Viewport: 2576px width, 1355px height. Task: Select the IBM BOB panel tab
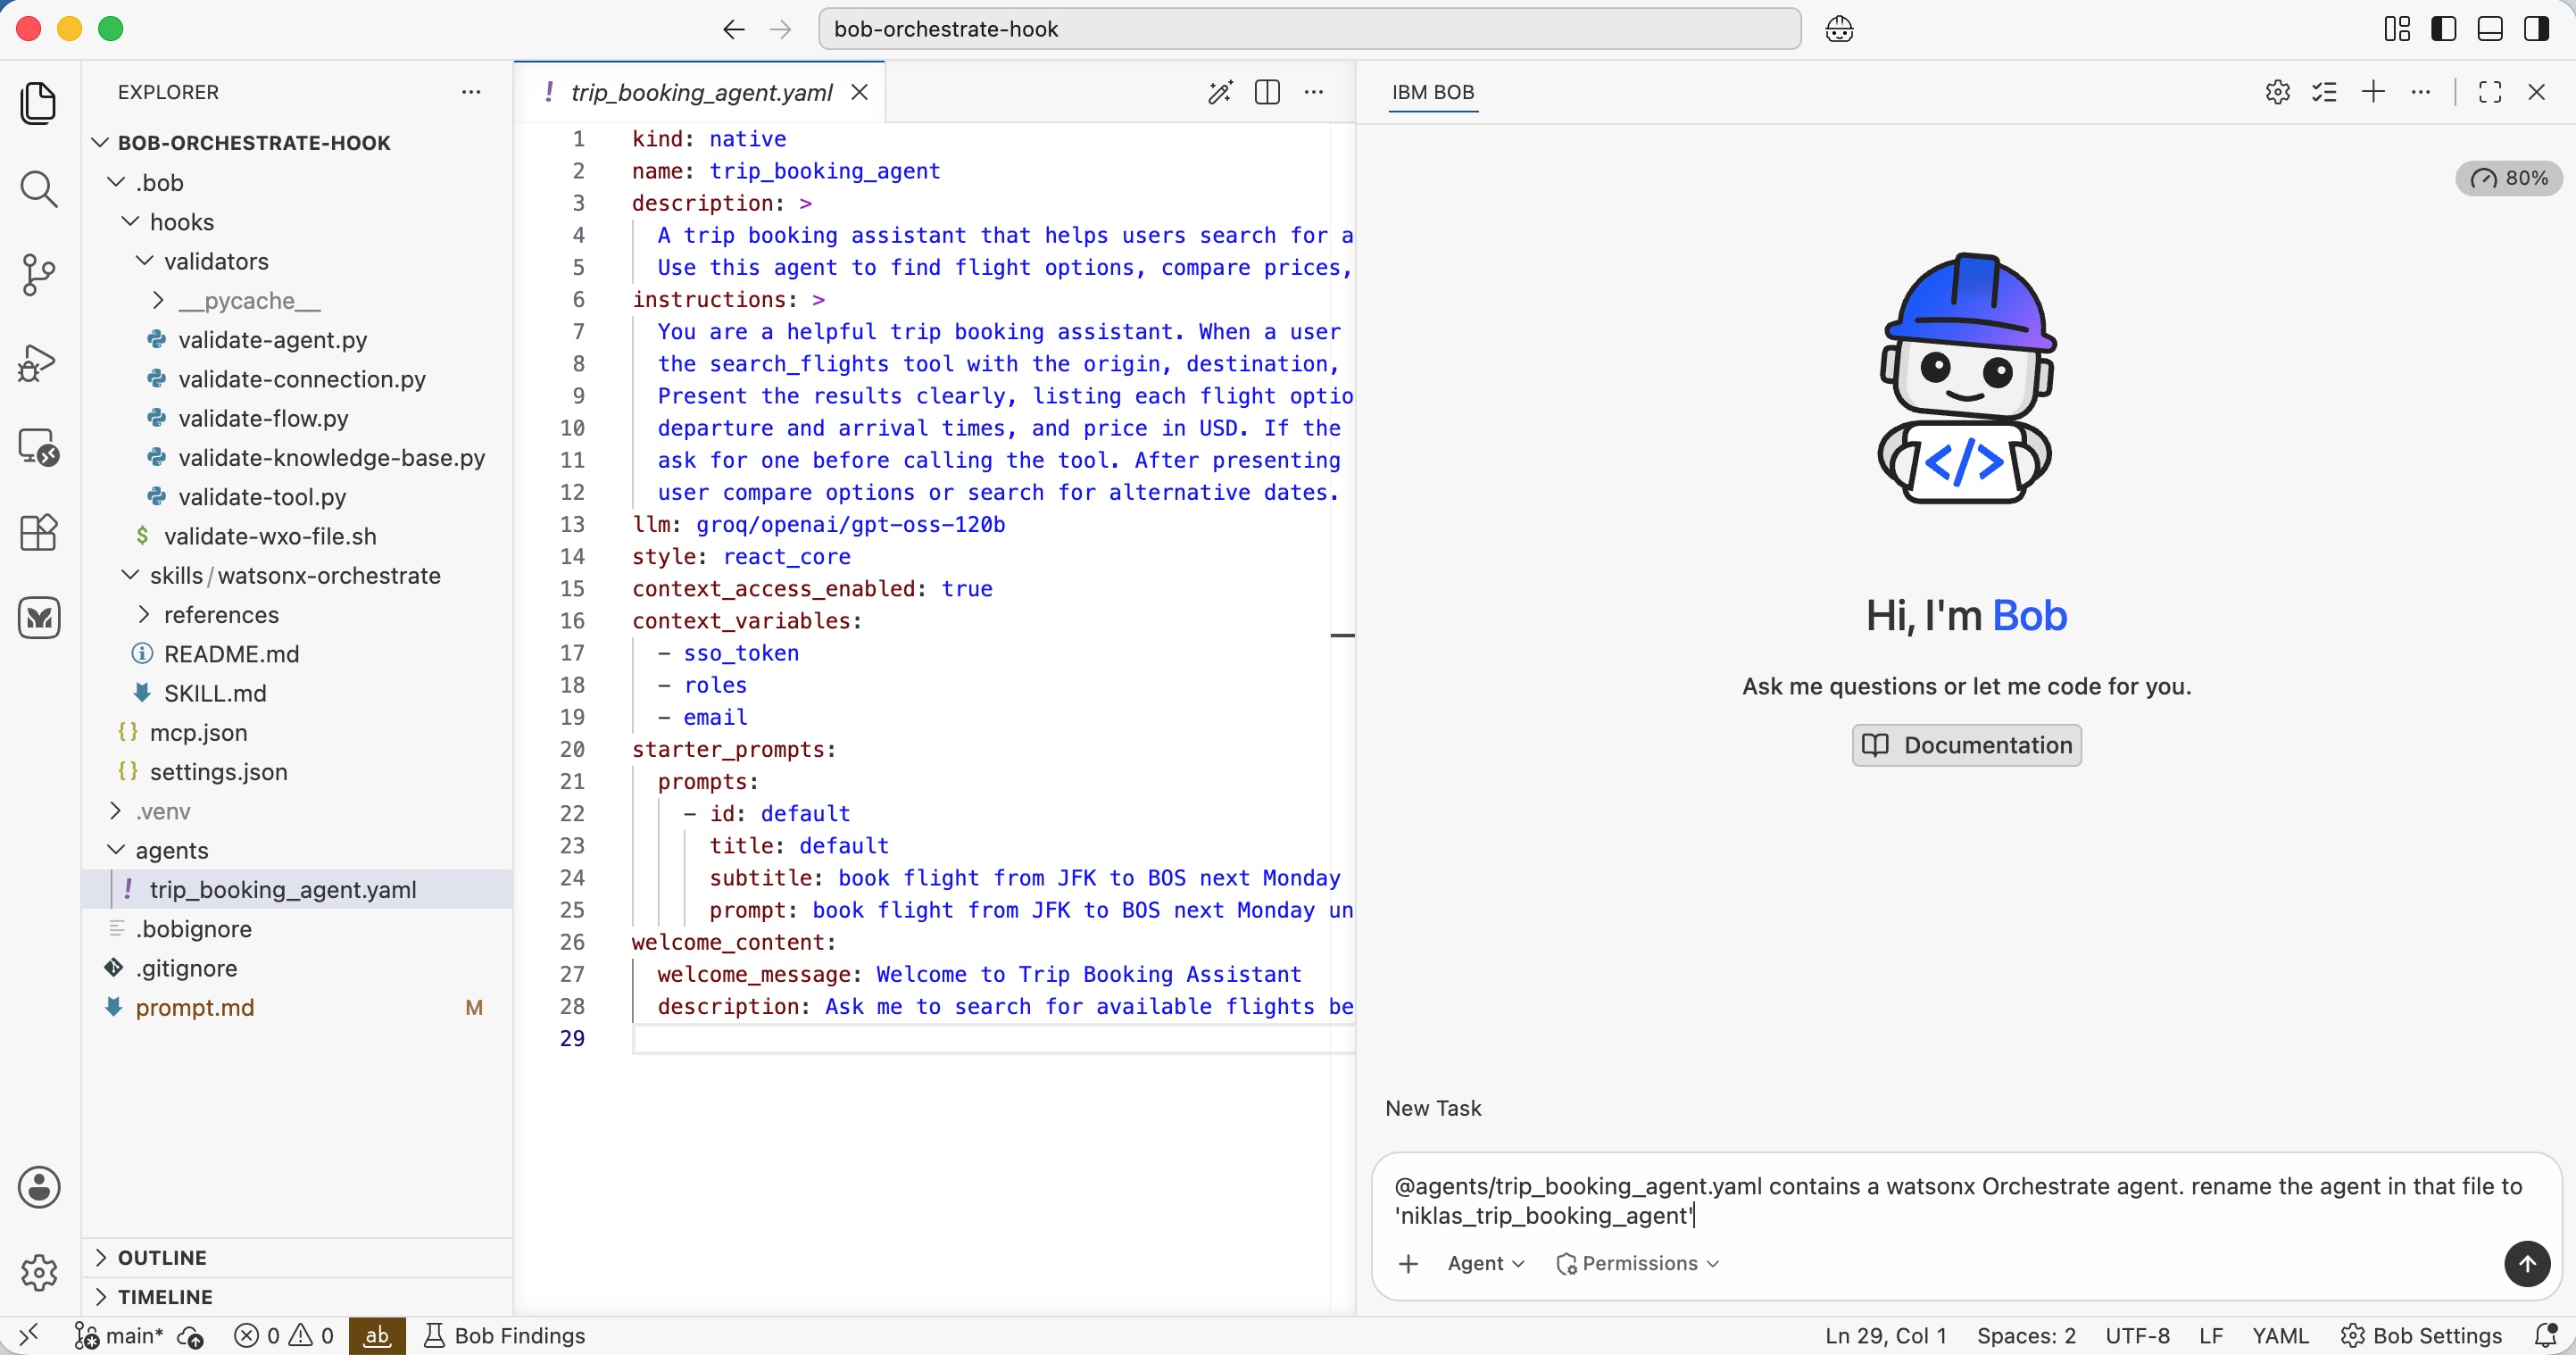(x=1433, y=92)
